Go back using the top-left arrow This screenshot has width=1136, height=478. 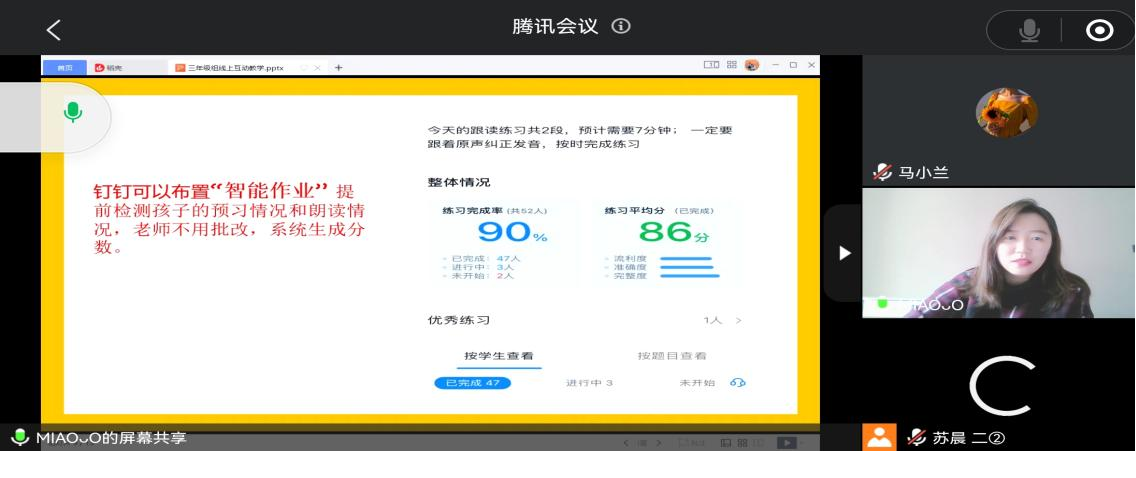[54, 30]
